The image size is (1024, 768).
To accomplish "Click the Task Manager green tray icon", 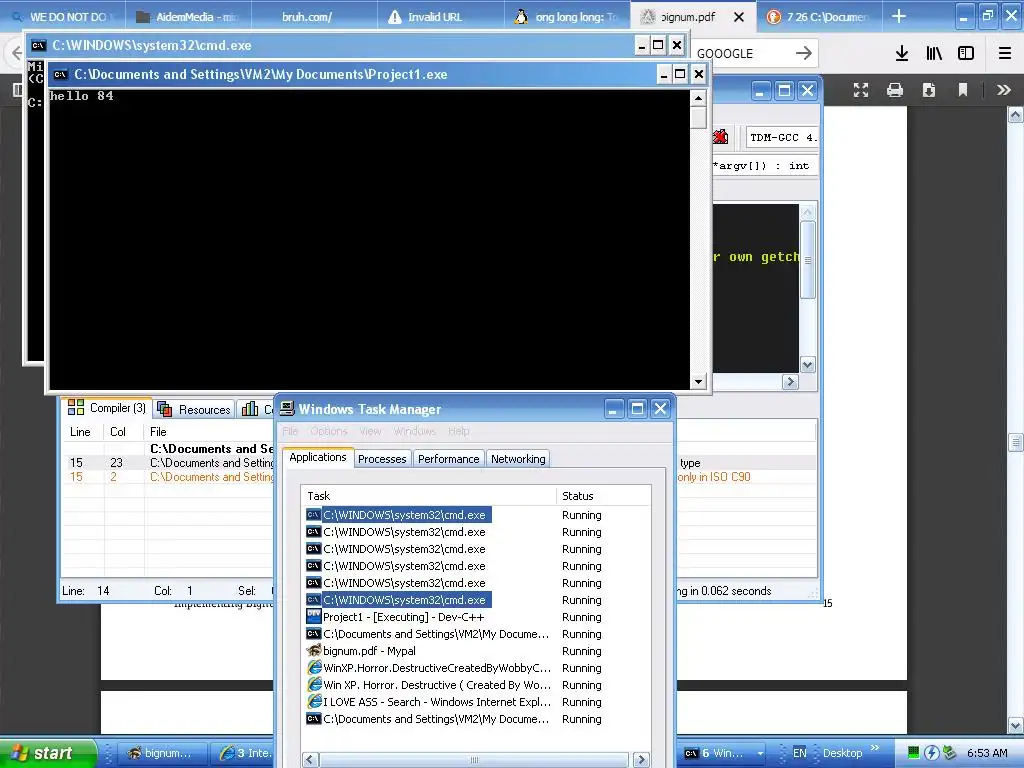I will point(914,753).
